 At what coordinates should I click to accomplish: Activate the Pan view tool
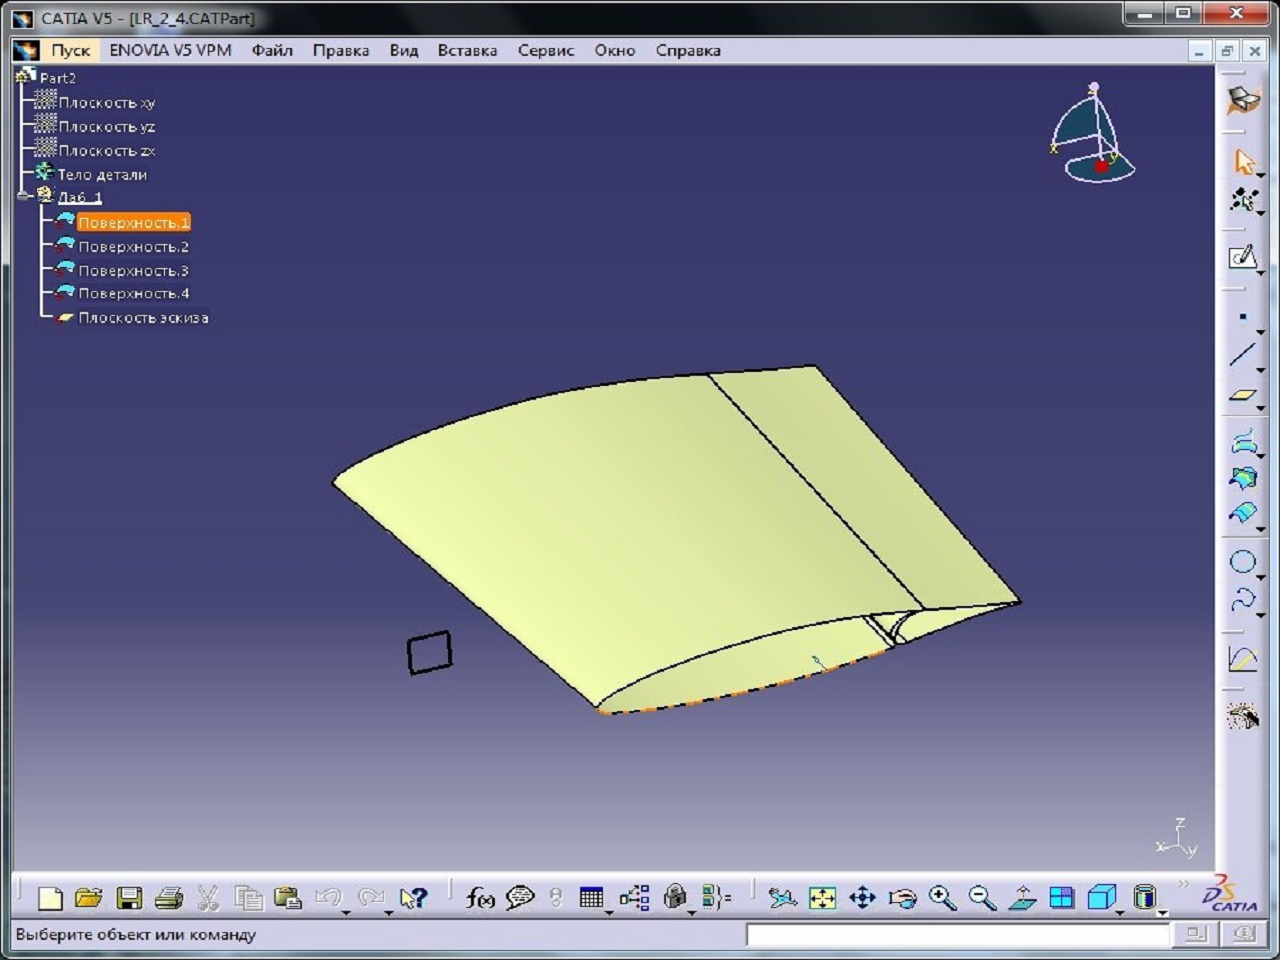point(862,898)
